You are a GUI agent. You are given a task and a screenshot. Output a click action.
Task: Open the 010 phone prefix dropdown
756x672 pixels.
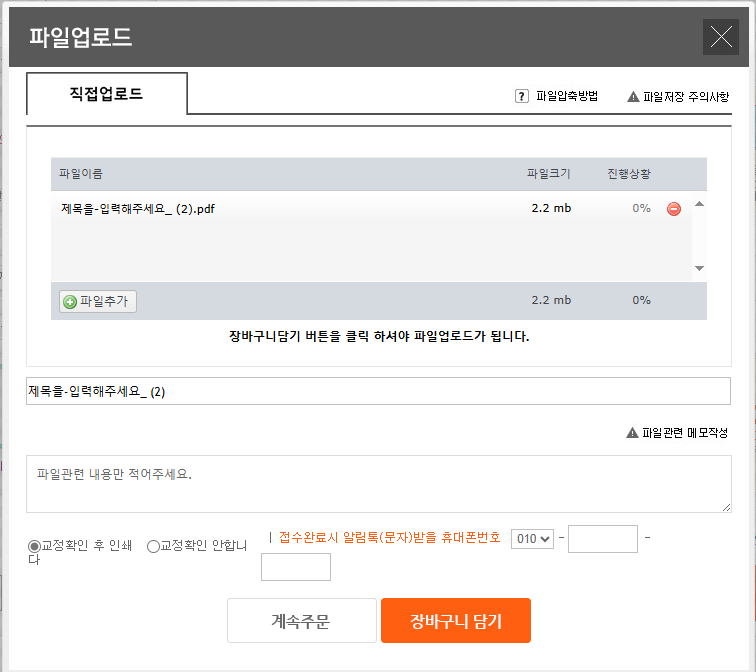[532, 538]
